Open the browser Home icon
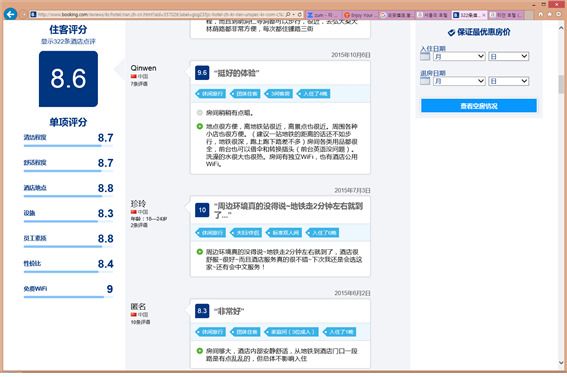567x377 pixels. tap(541, 14)
